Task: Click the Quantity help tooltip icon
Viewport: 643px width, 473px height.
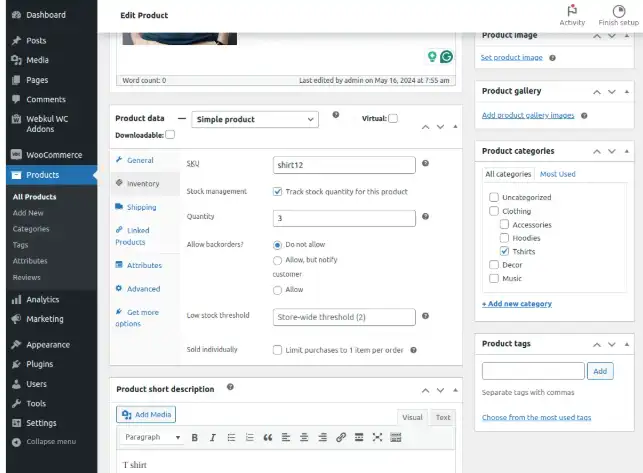Action: 425,216
